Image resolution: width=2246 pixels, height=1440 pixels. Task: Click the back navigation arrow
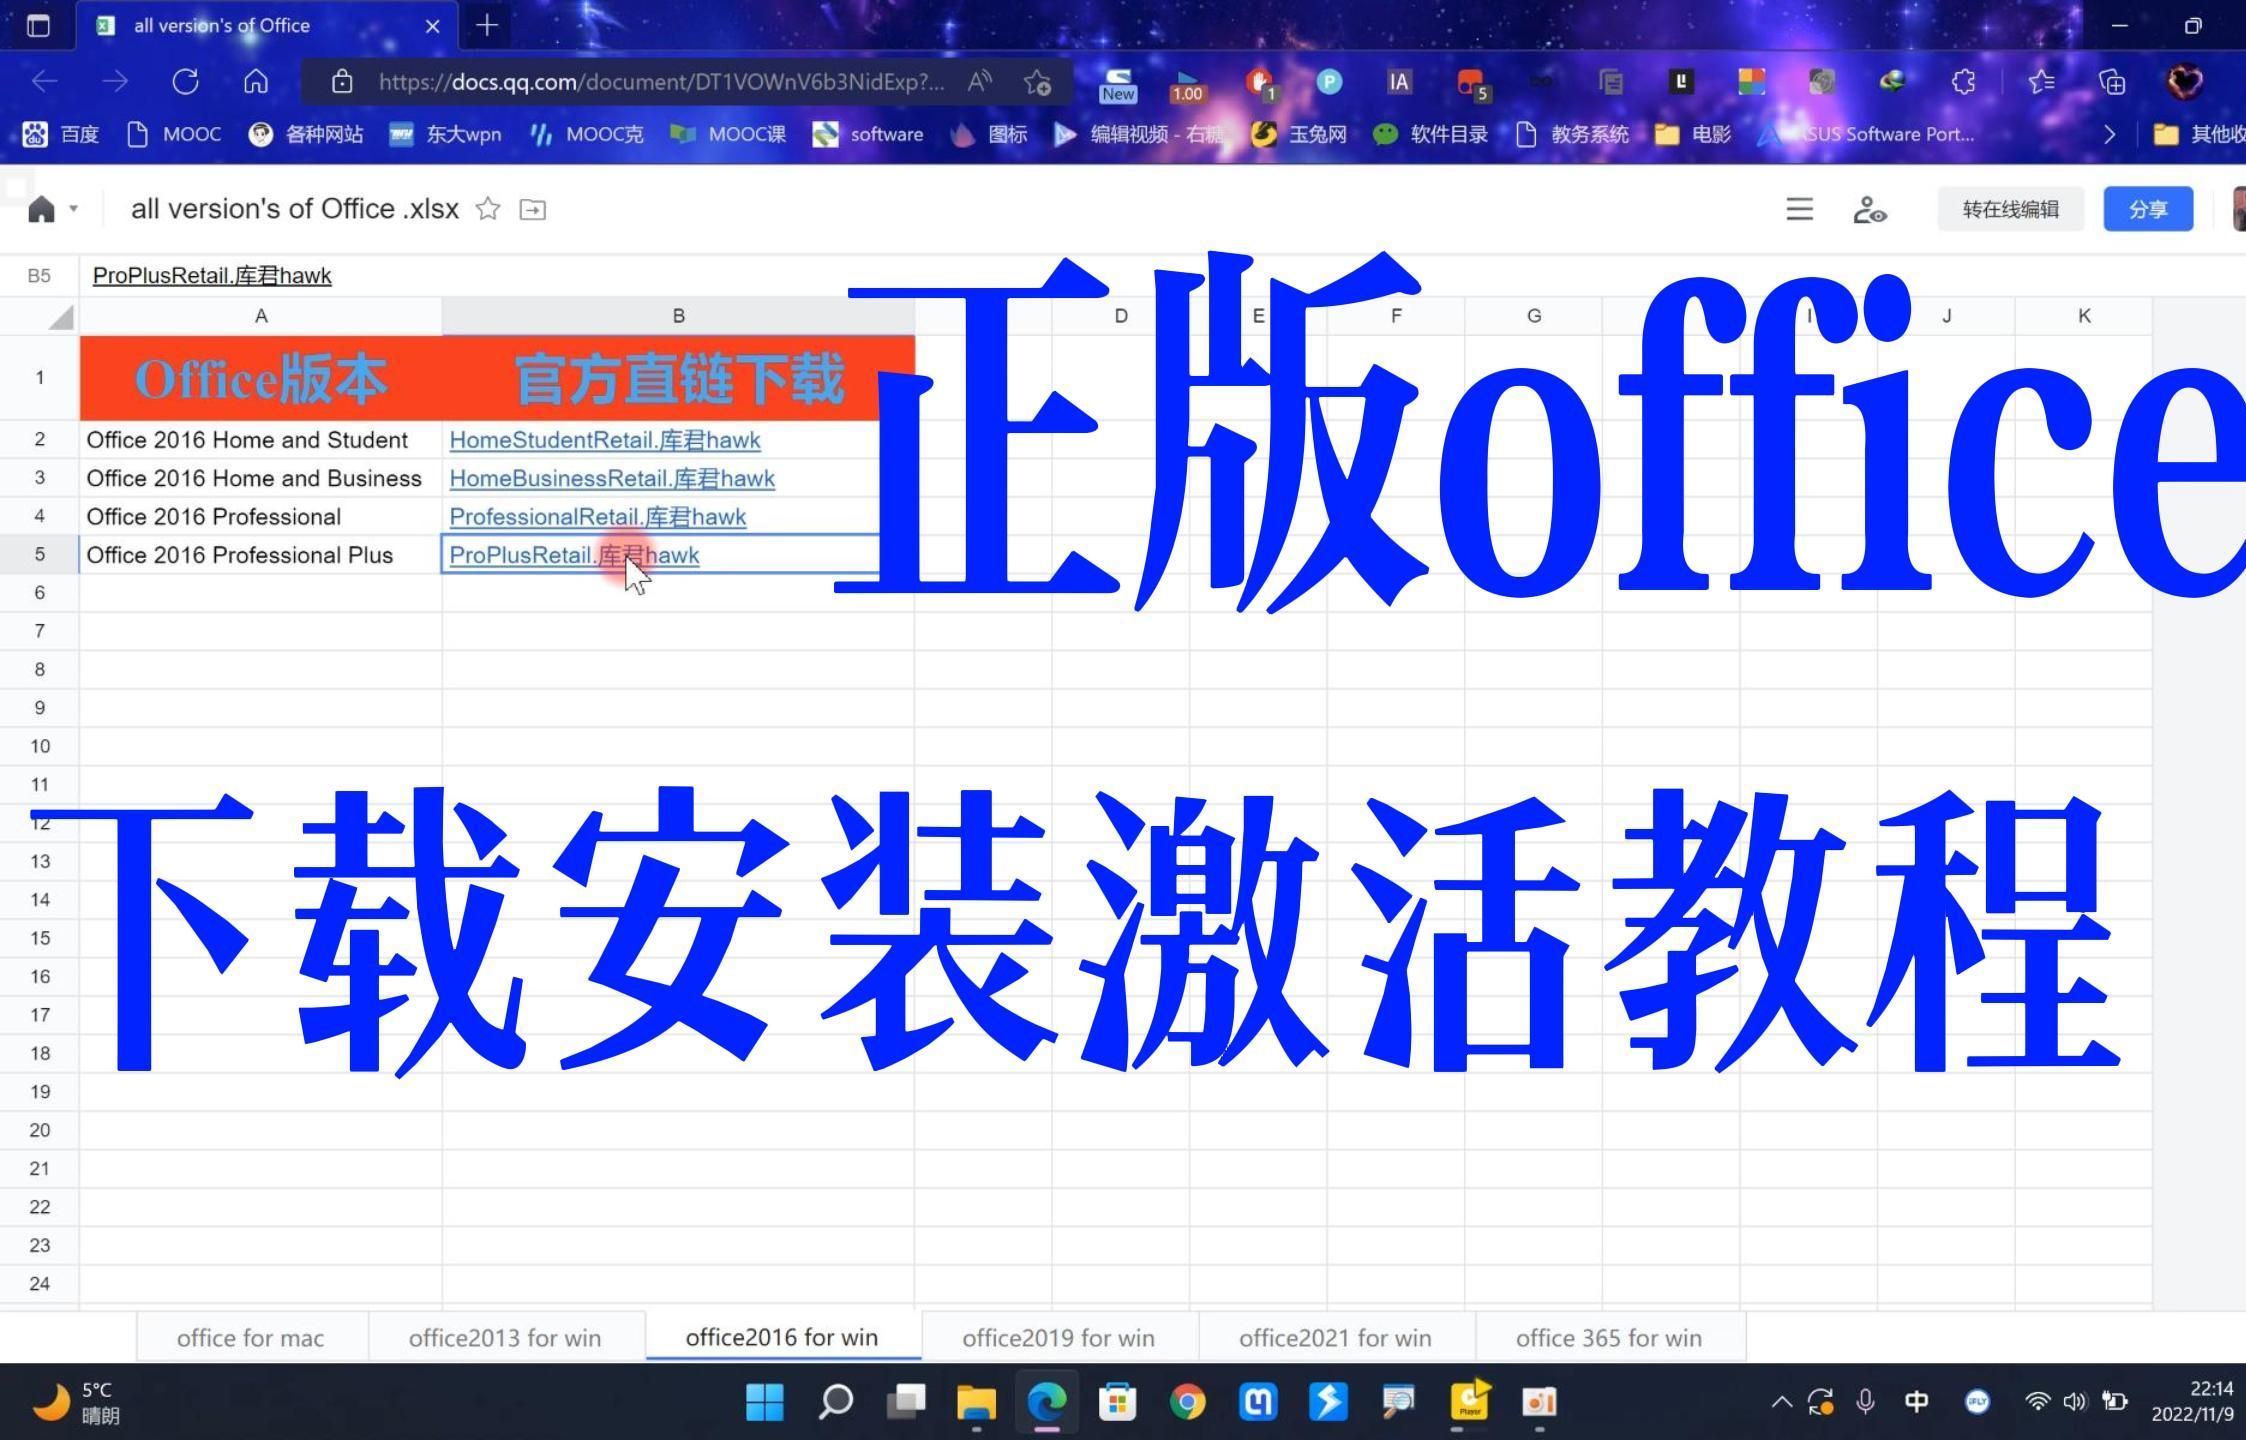tap(45, 82)
